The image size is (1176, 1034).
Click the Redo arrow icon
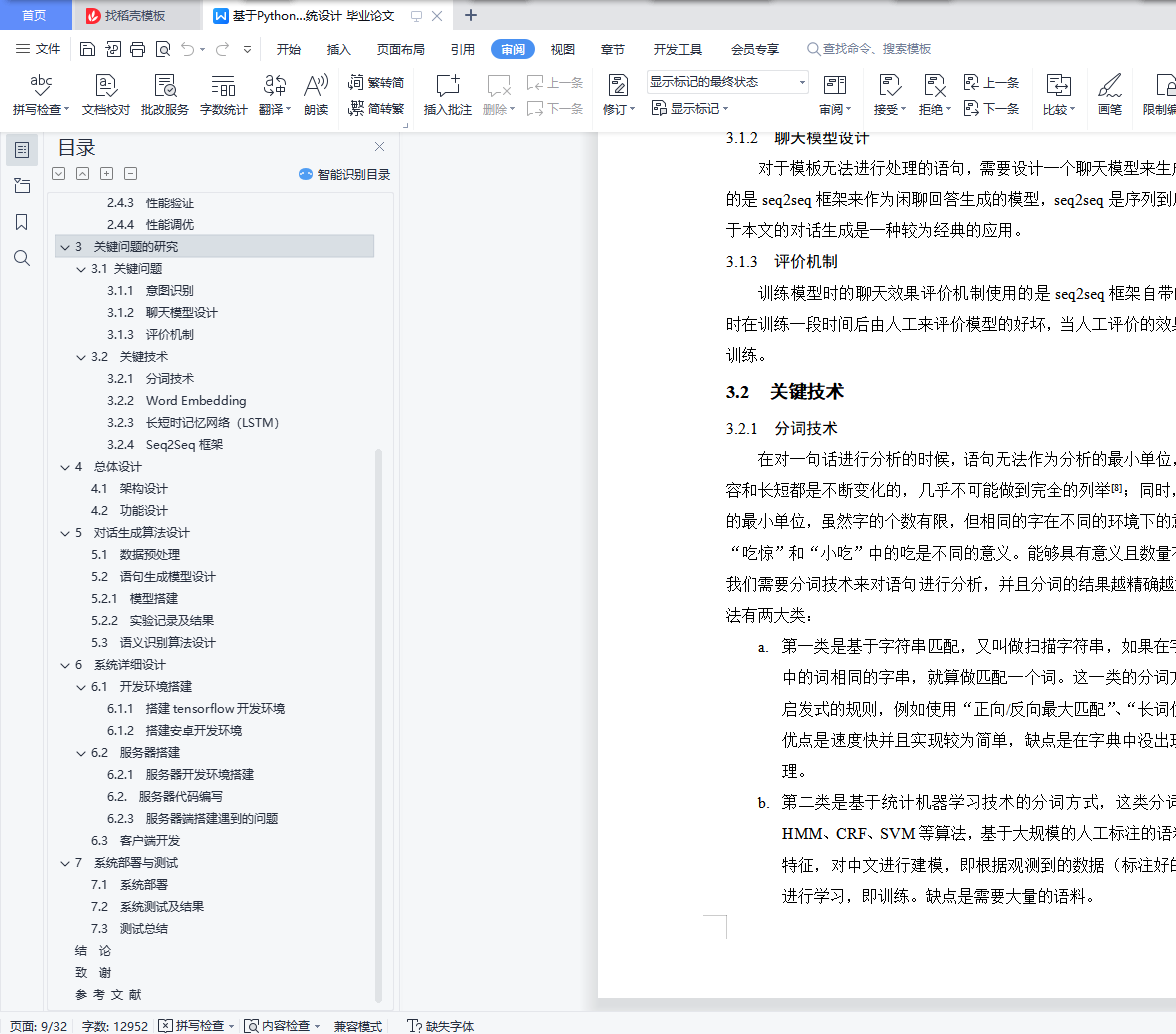click(222, 49)
